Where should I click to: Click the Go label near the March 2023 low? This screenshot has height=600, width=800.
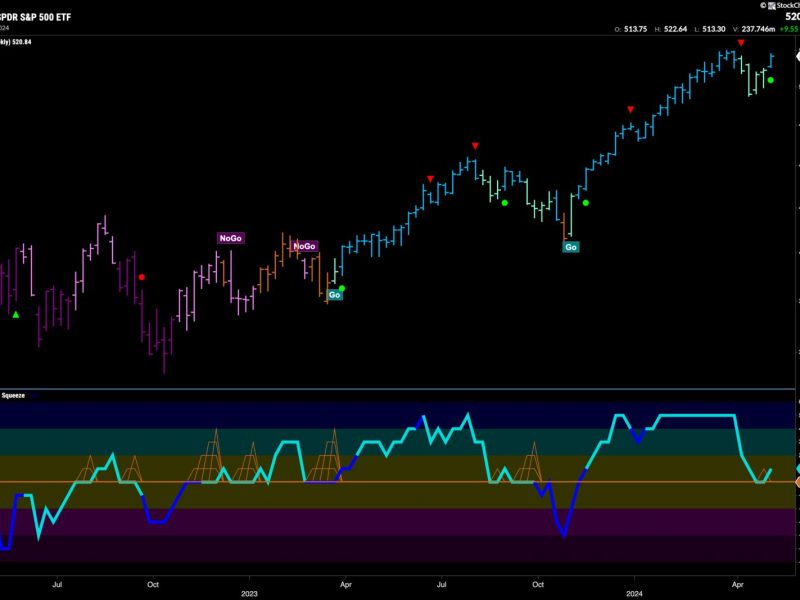335,295
